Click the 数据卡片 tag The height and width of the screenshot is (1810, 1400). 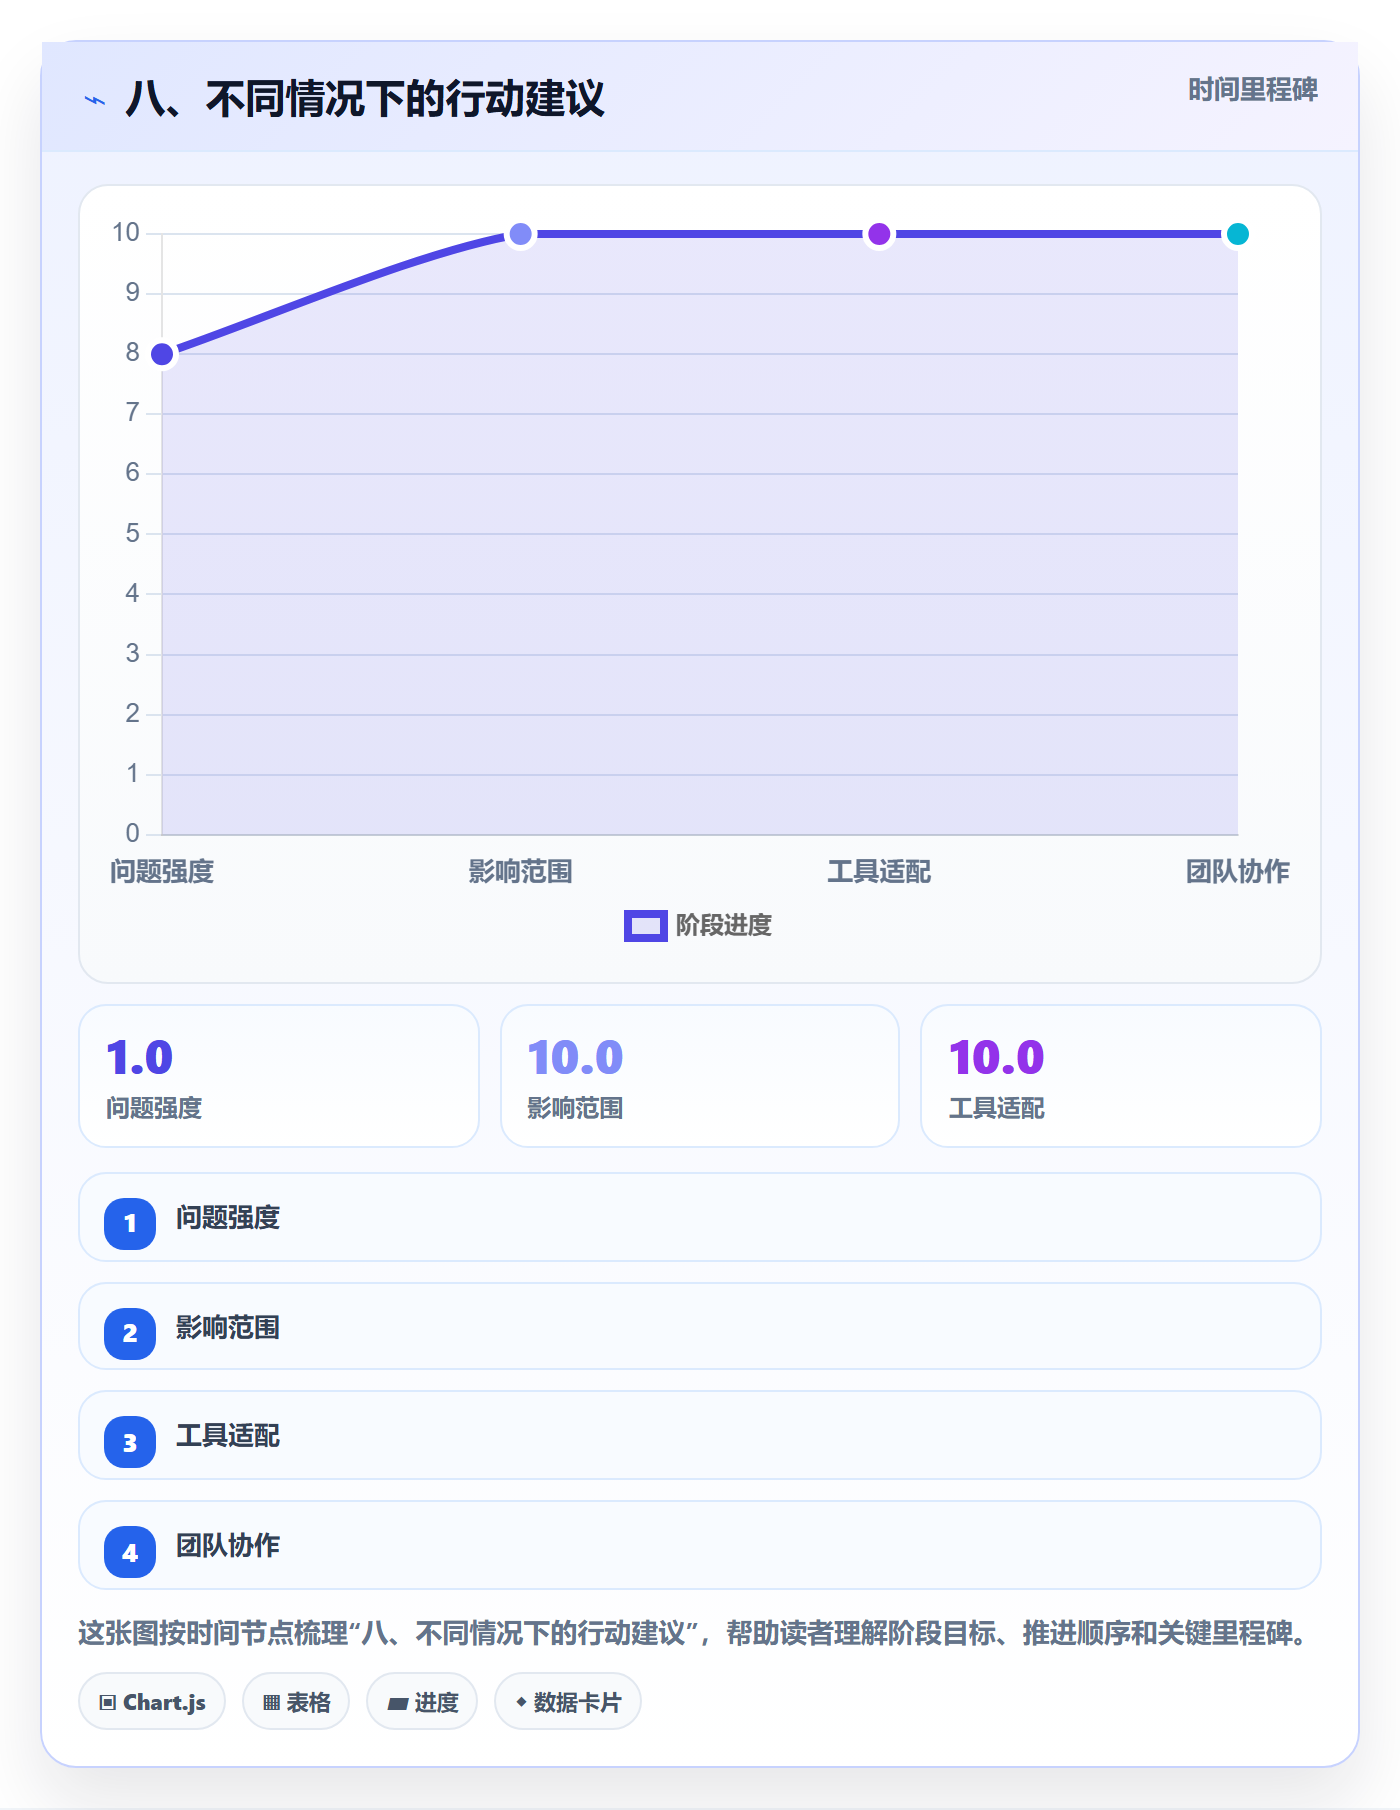568,1701
